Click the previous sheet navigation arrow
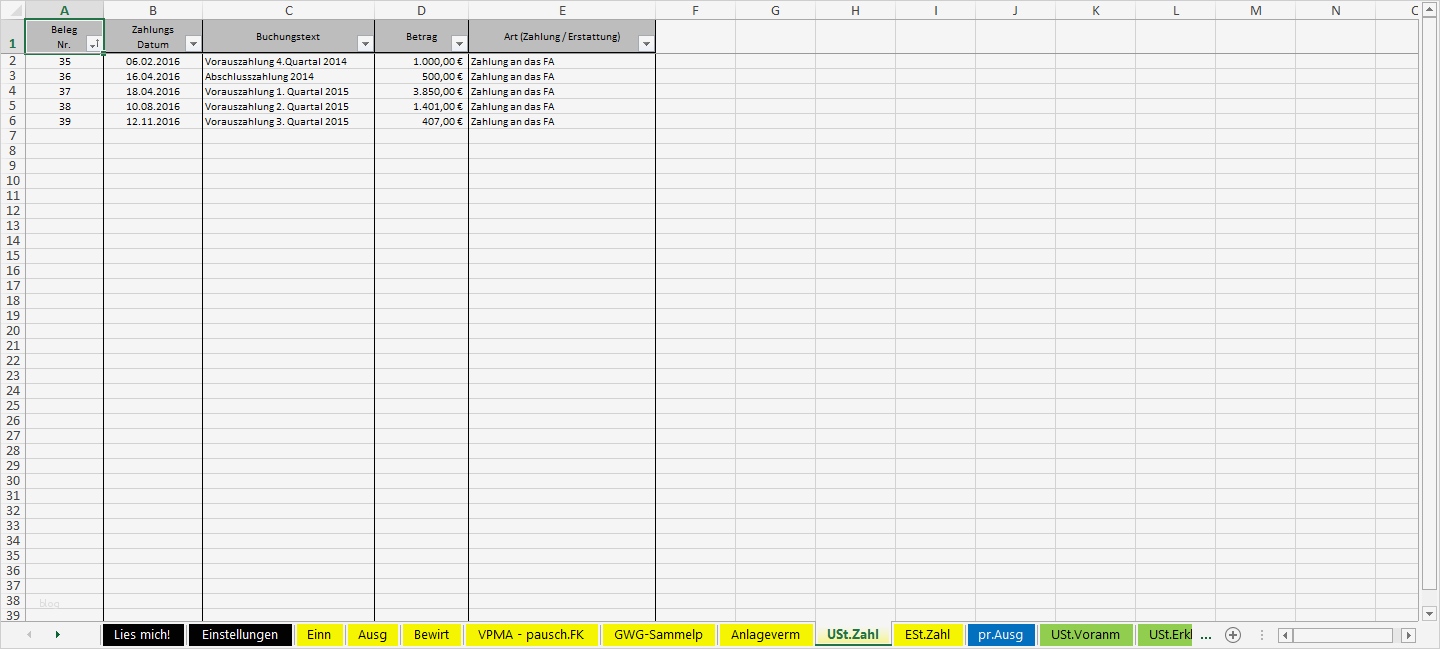The width and height of the screenshot is (1440, 649). 29,635
